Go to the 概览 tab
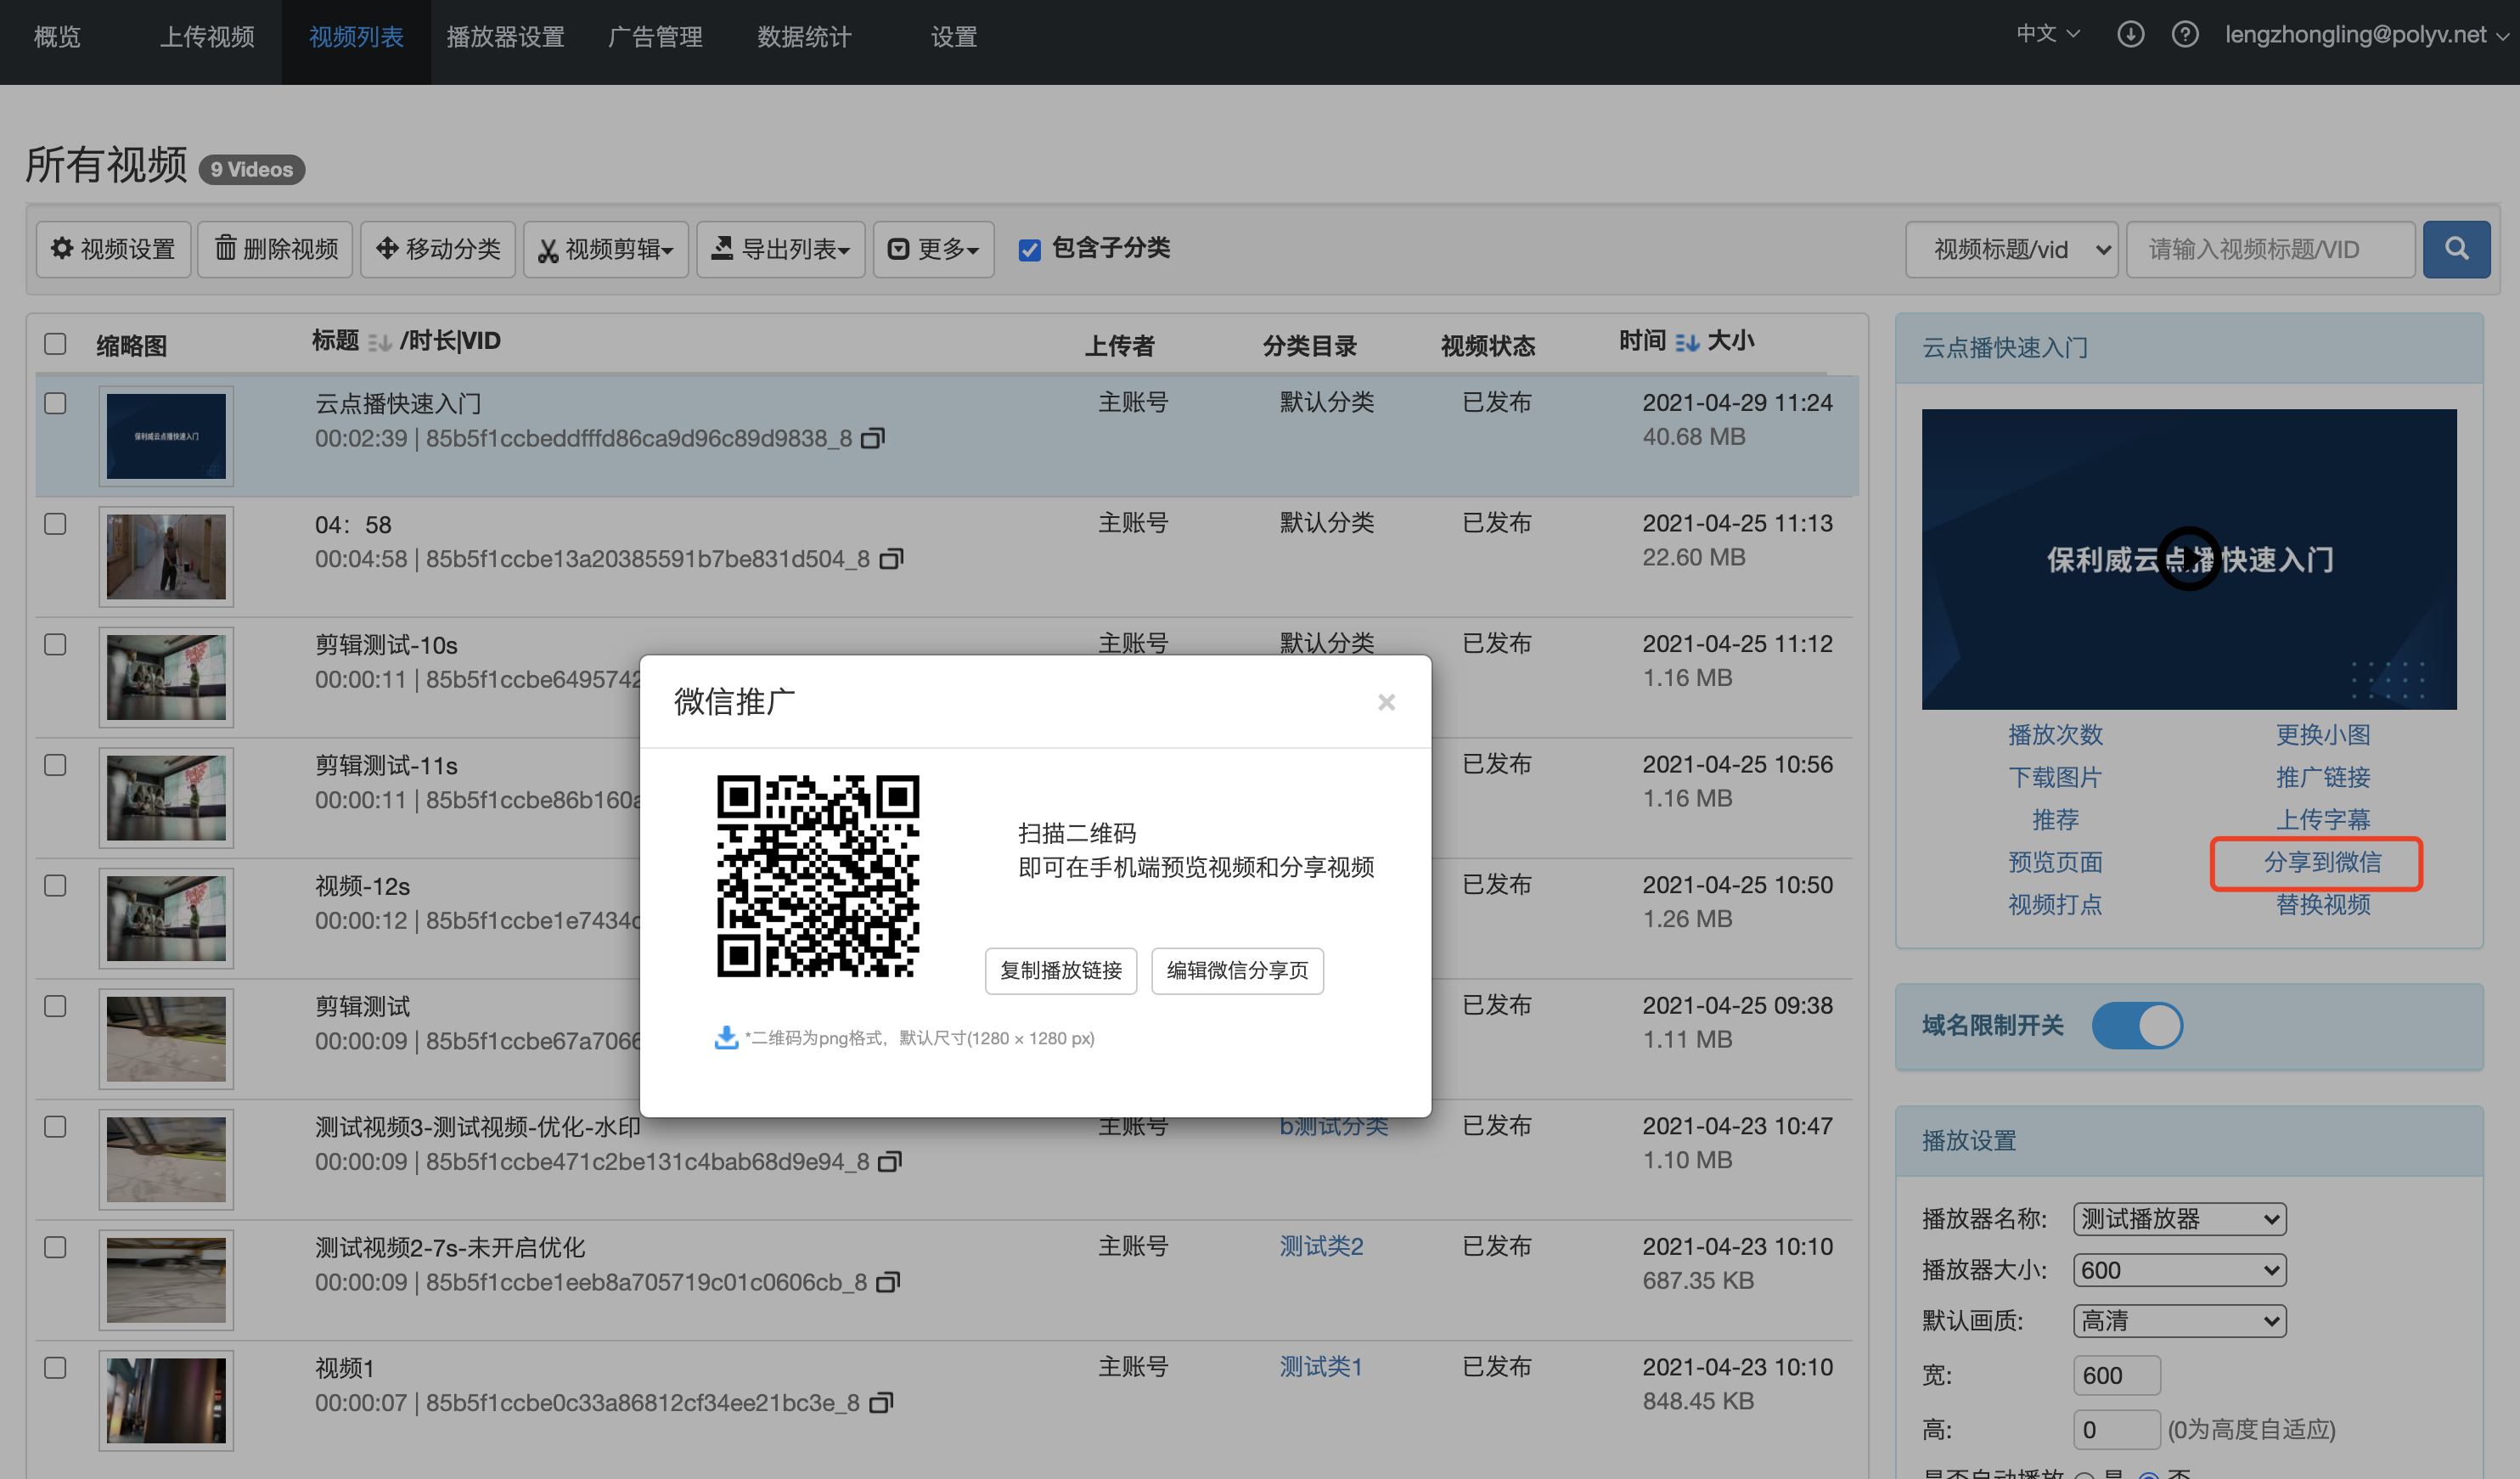 pos(57,37)
